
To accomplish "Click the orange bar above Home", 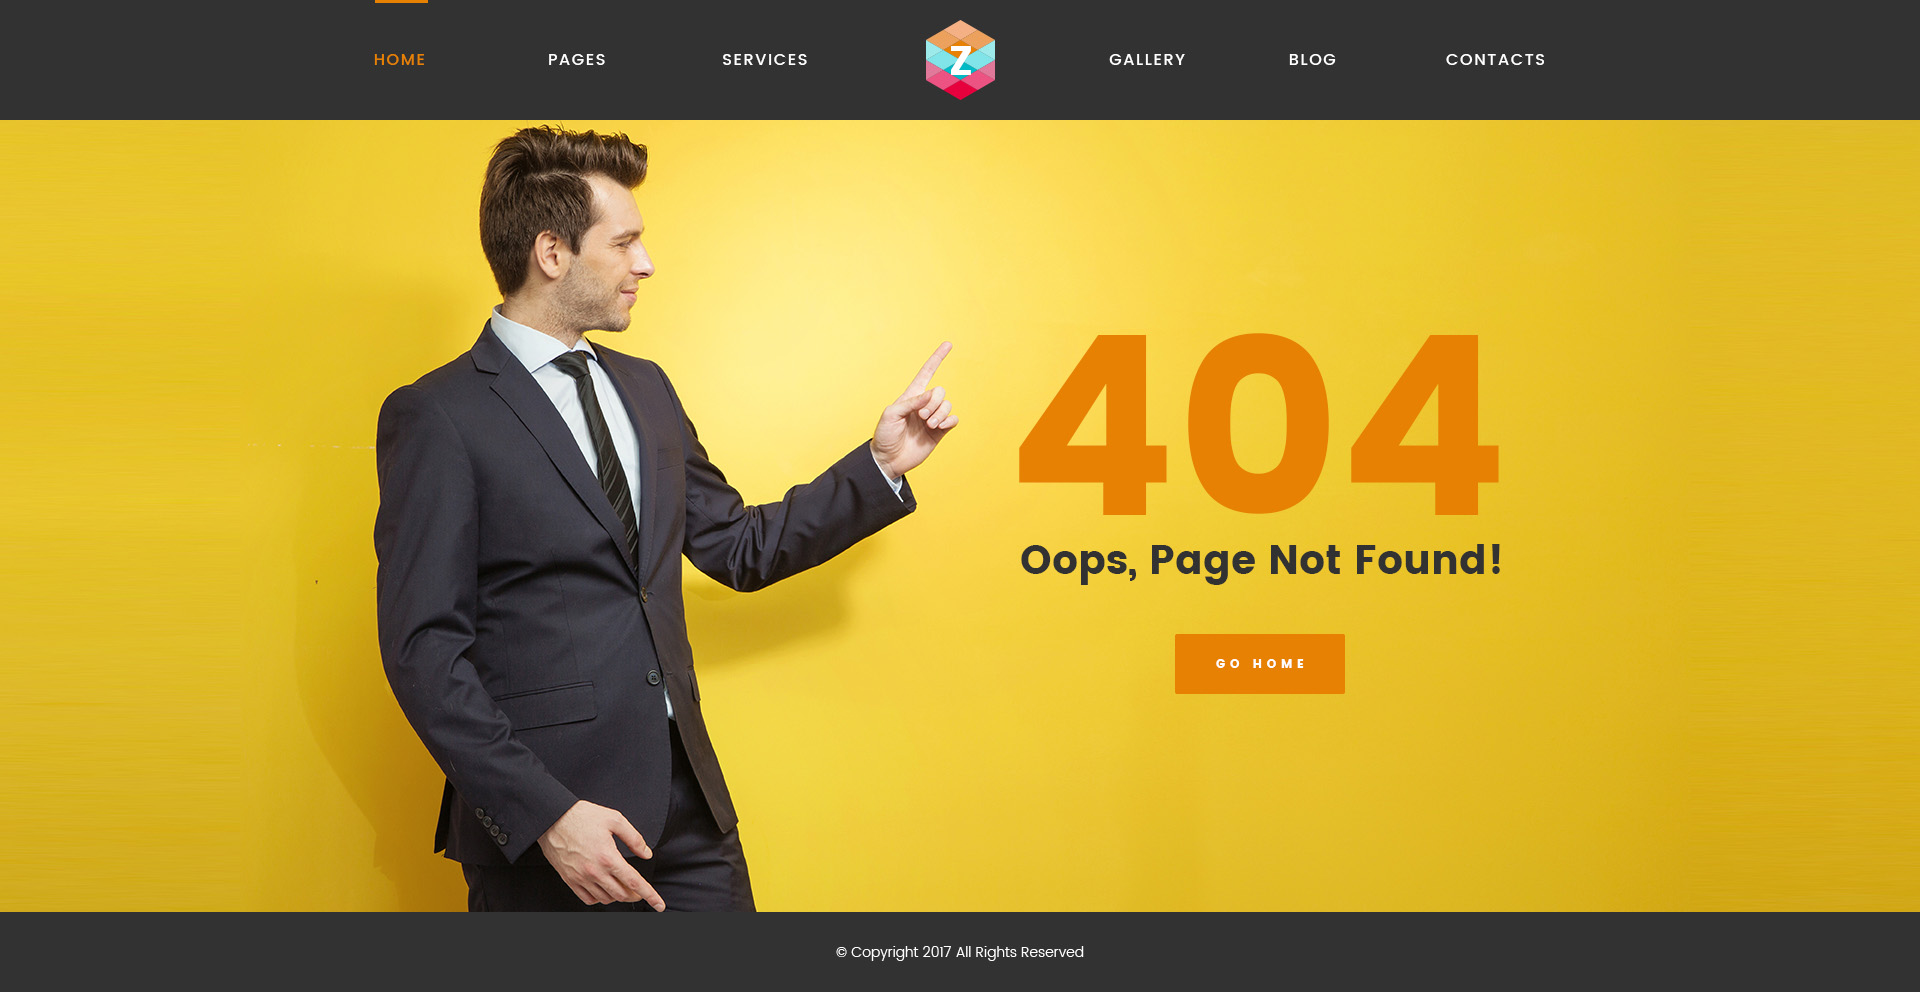I will tap(401, 2).
